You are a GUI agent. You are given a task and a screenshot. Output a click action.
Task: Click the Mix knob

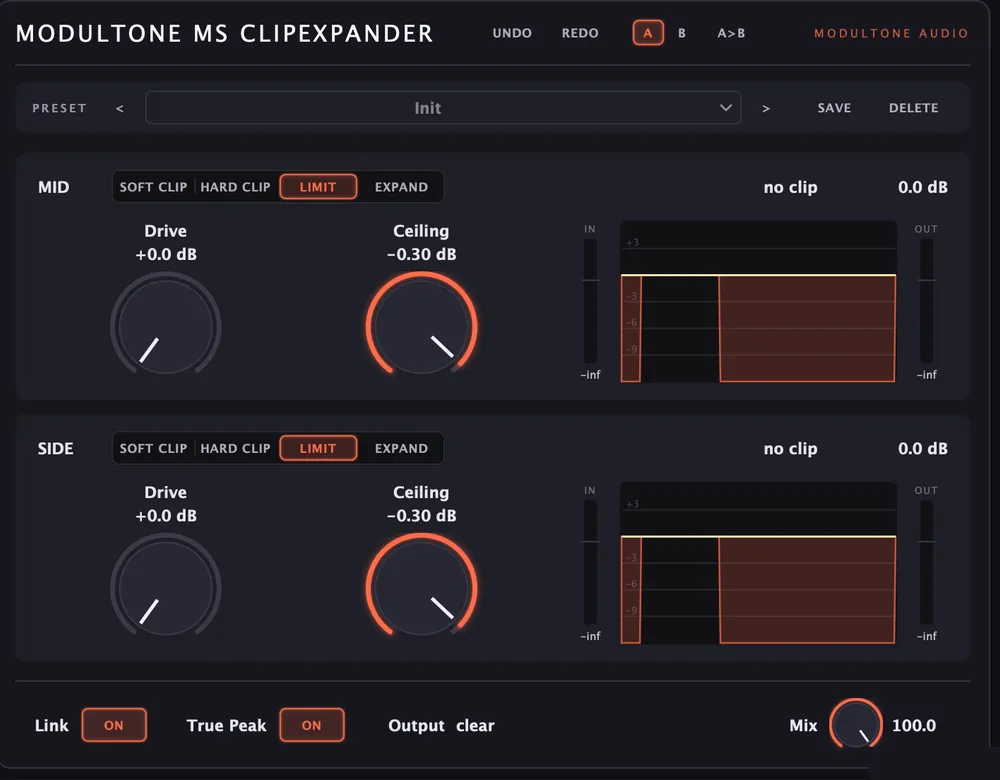(x=856, y=725)
